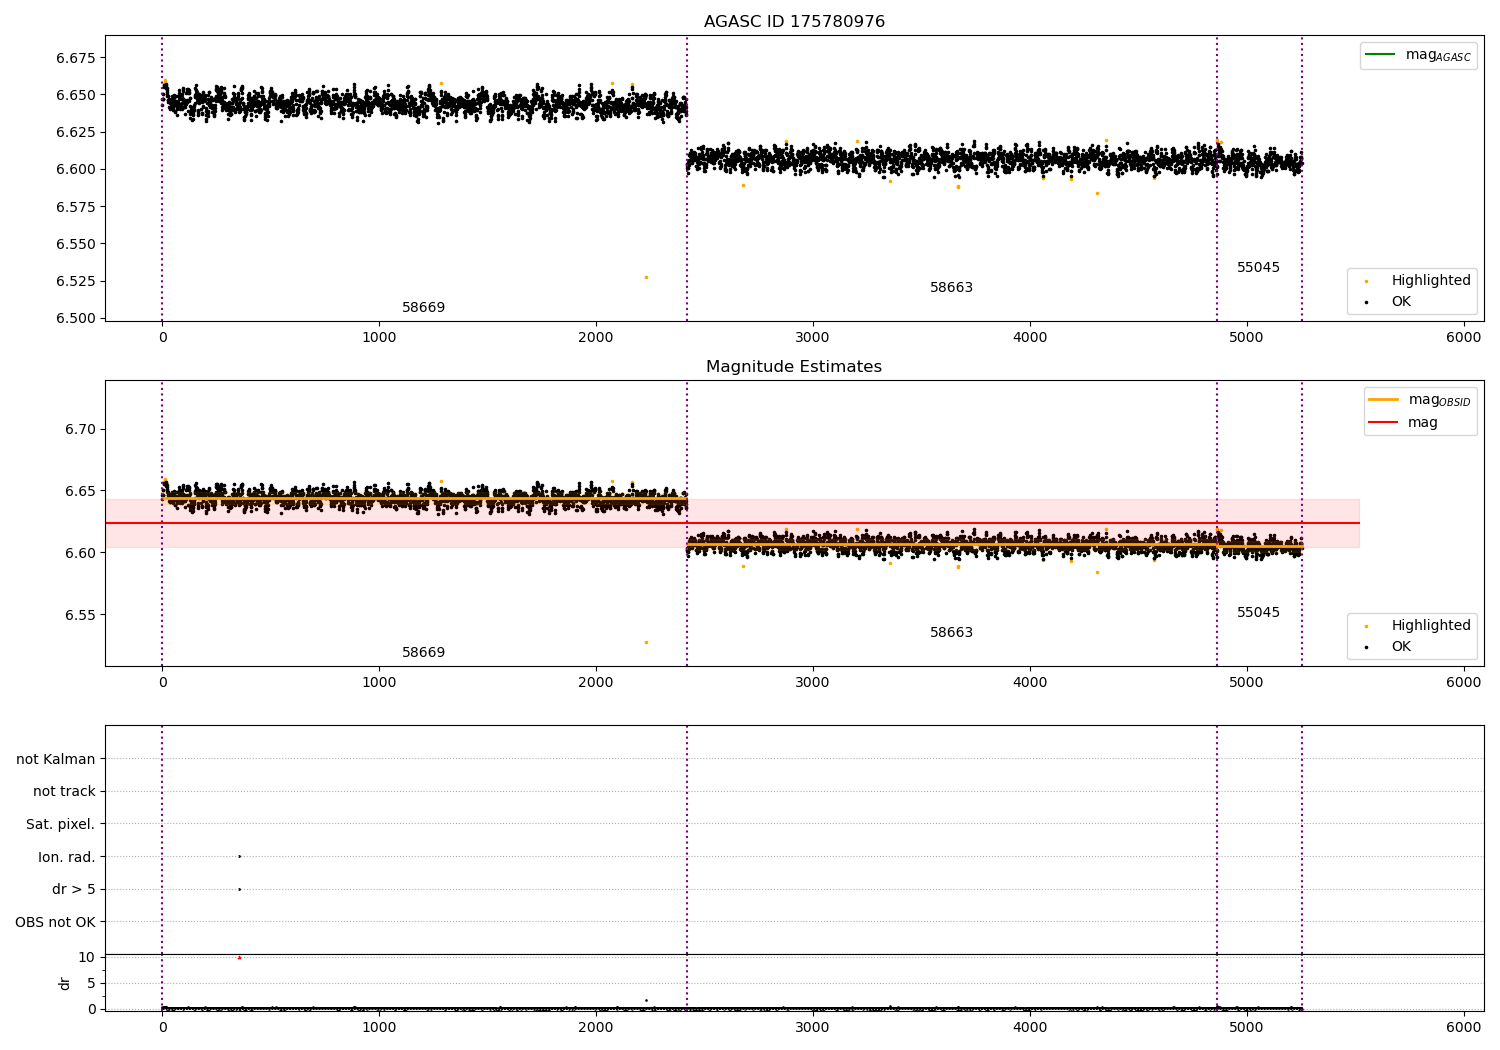Click the 6.575 y-axis tick label

coord(75,207)
